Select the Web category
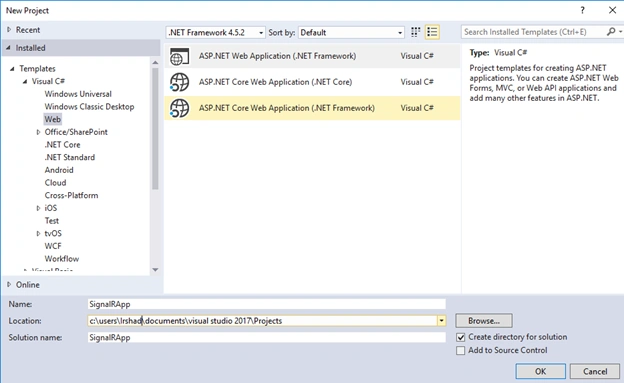This screenshot has height=383, width=624. [x=53, y=119]
